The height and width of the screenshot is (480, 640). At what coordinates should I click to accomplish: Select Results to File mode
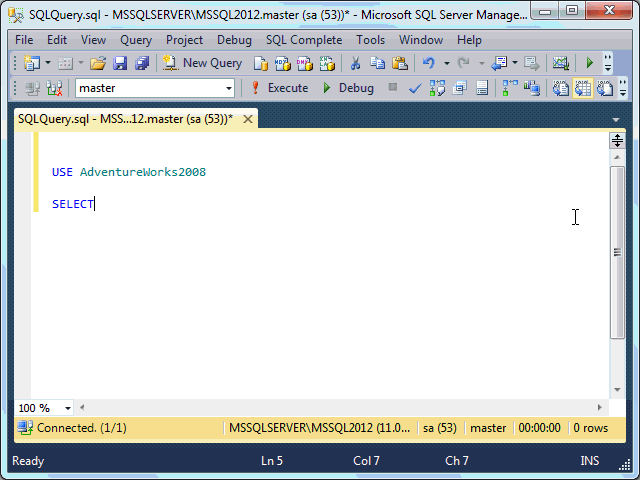[605, 88]
